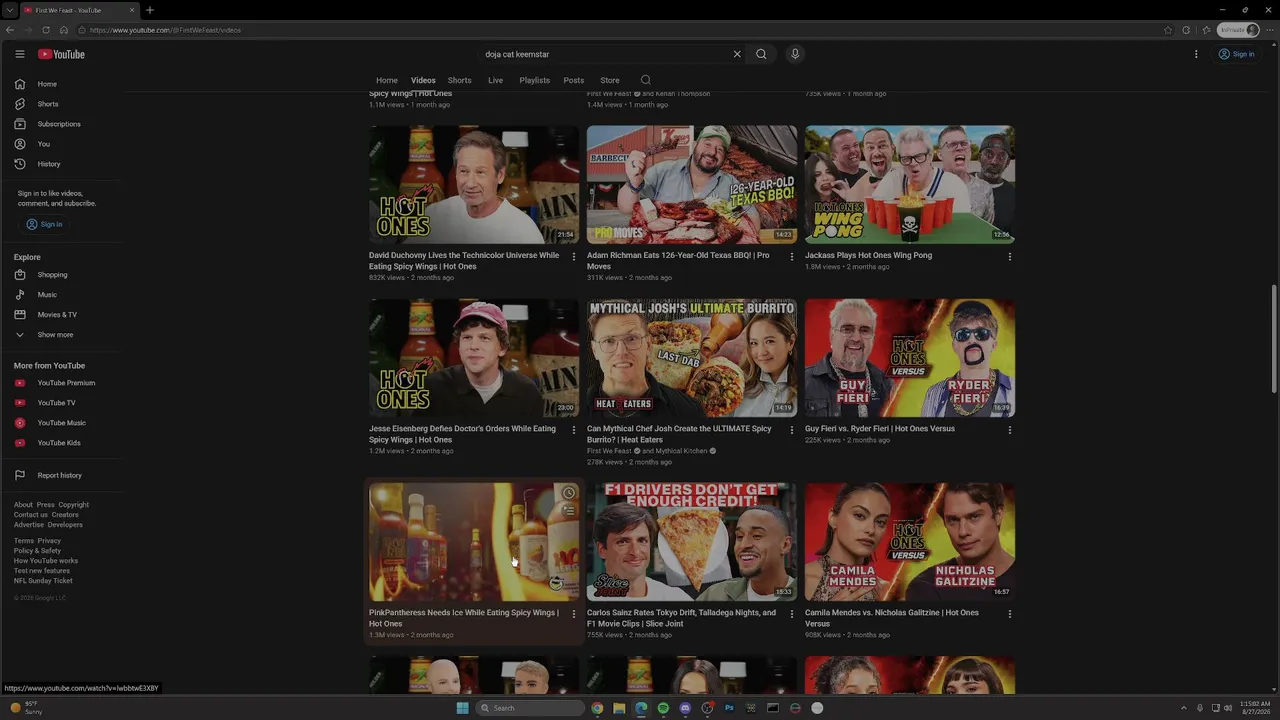Open options menu for Carlos Sainz video
Image resolution: width=1280 pixels, height=720 pixels.
click(x=792, y=613)
